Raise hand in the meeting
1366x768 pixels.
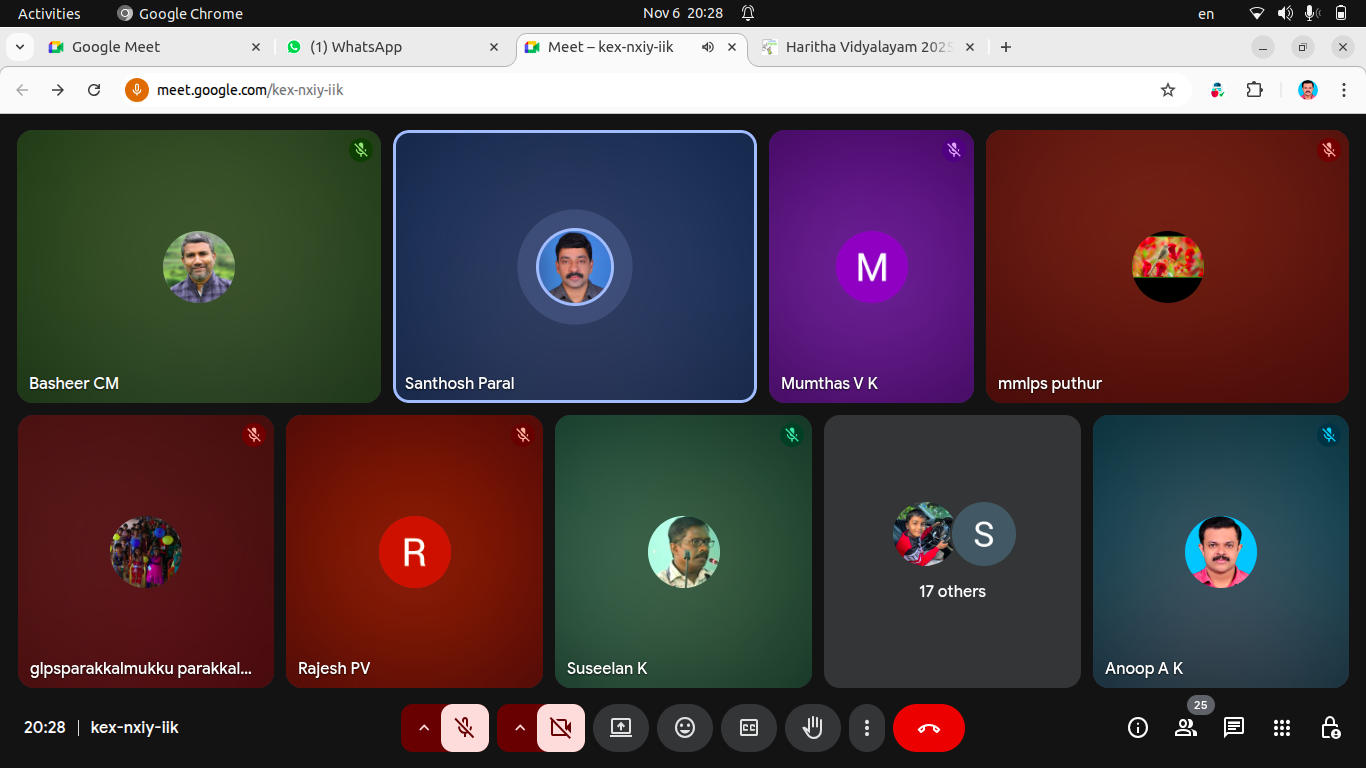tap(812, 728)
